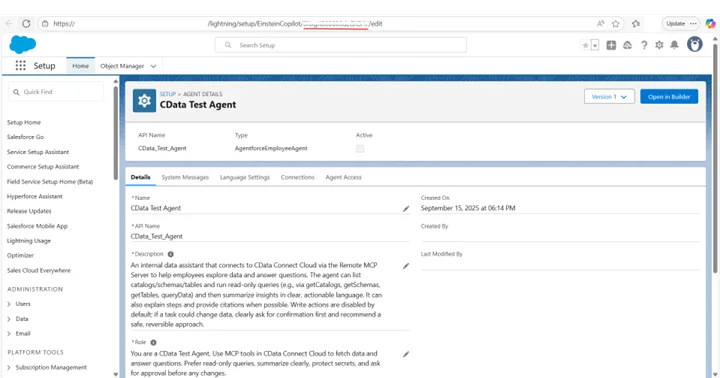Switch to the Agent Access tab
Screen dimensions: 720x378
343,177
